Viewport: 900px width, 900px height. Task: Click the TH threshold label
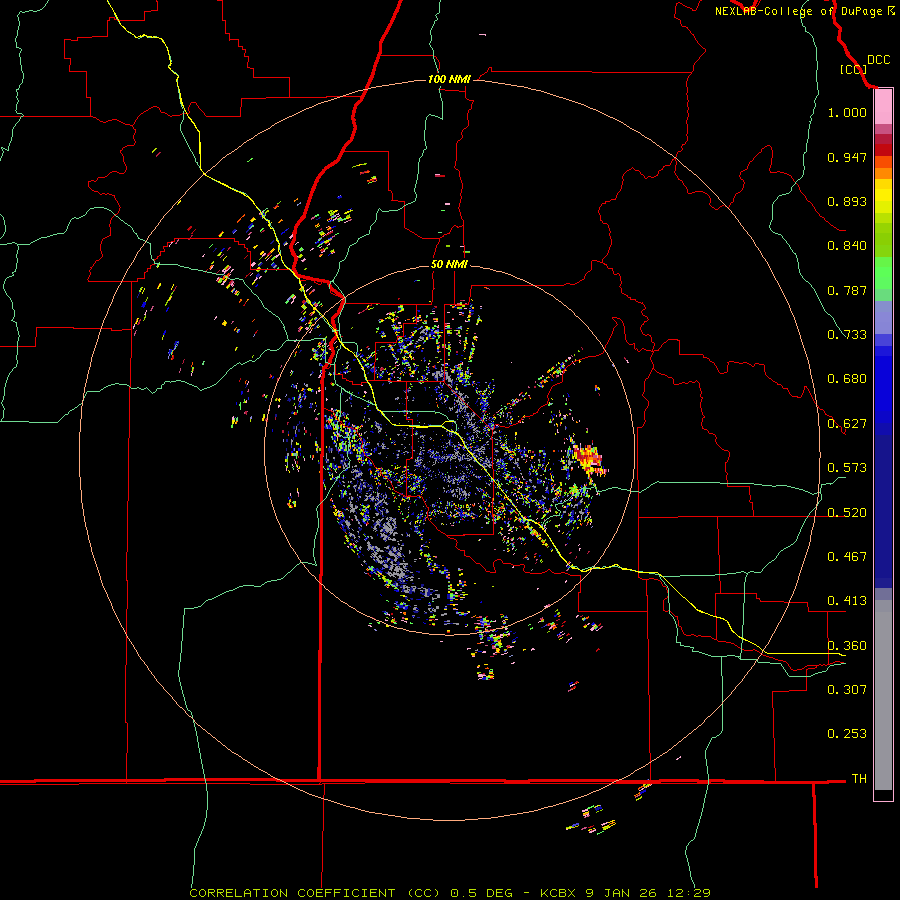tap(859, 779)
